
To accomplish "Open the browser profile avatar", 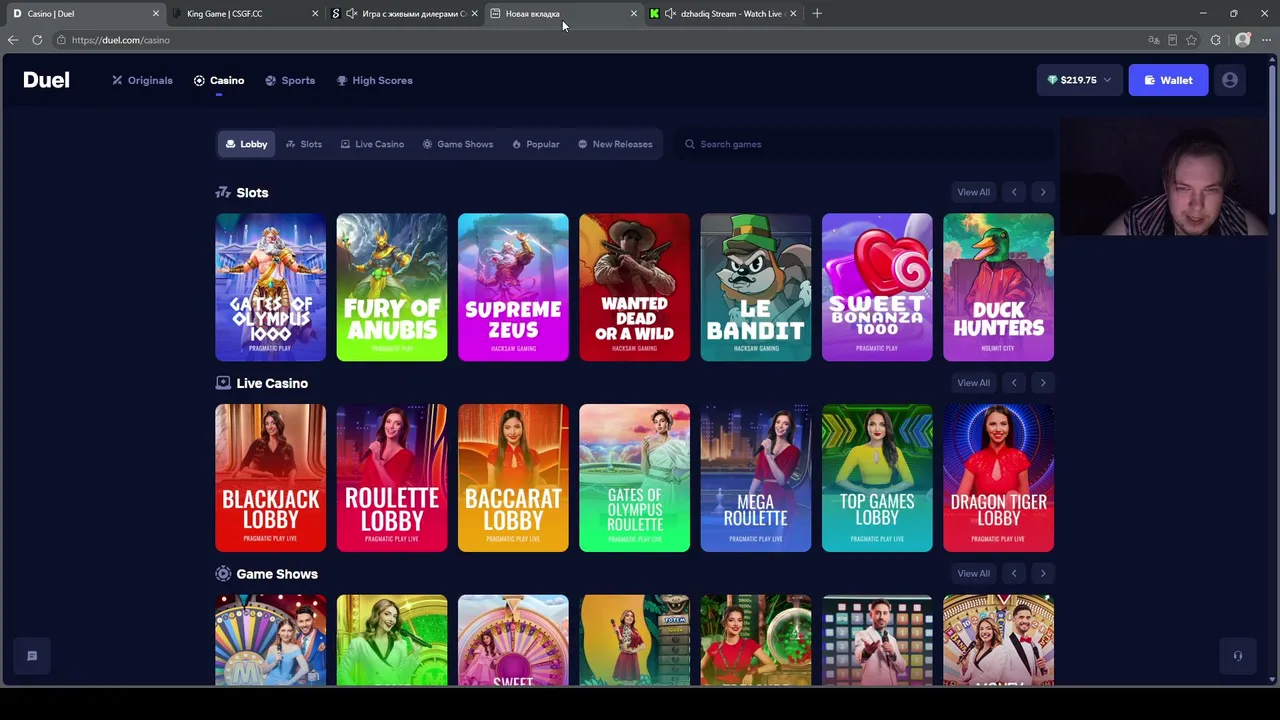I will (x=1242, y=40).
